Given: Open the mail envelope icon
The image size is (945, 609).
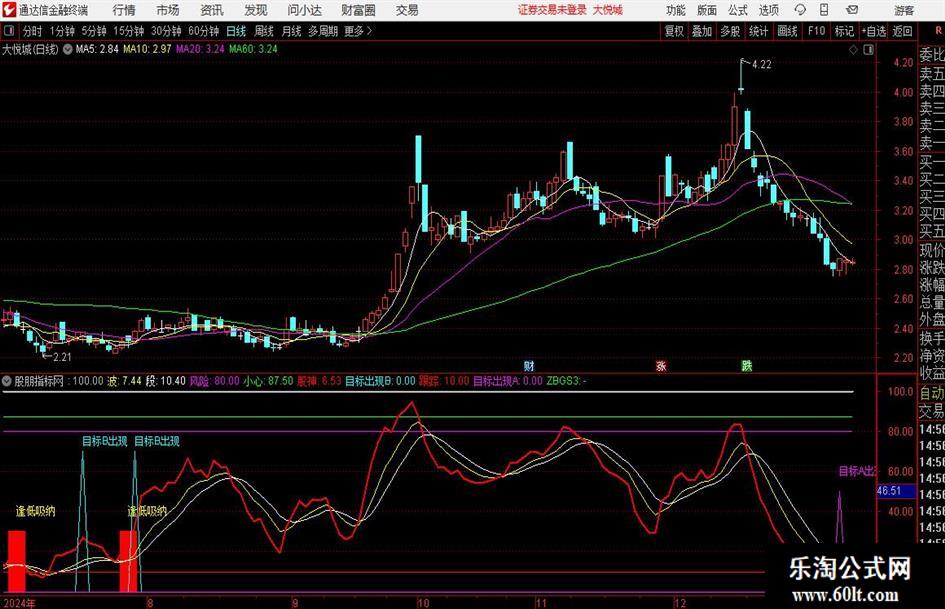Looking at the screenshot, I should pyautogui.click(x=852, y=10).
